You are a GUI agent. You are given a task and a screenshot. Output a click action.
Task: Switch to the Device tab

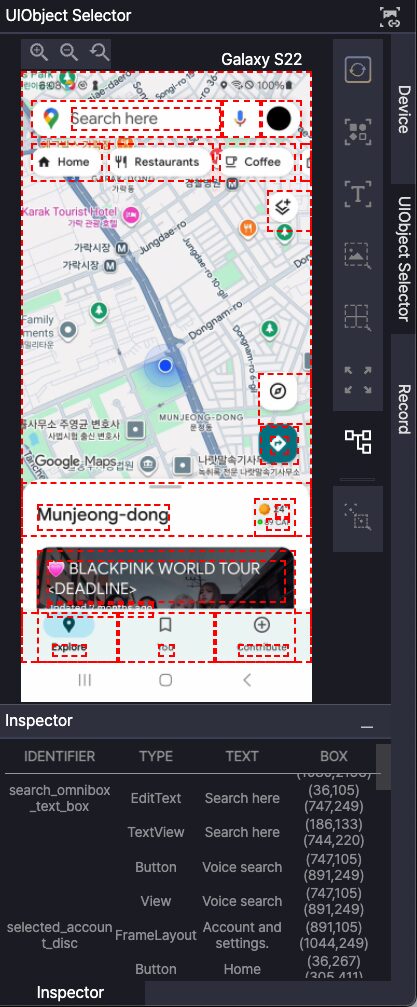coord(404,109)
